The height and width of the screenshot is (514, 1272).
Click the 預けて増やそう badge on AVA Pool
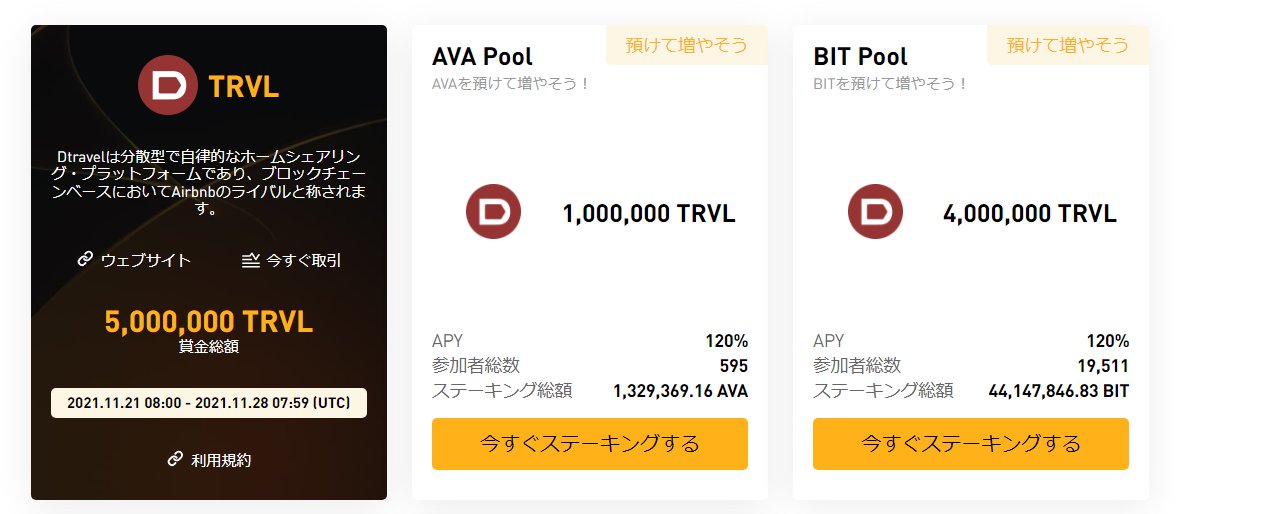tap(686, 45)
